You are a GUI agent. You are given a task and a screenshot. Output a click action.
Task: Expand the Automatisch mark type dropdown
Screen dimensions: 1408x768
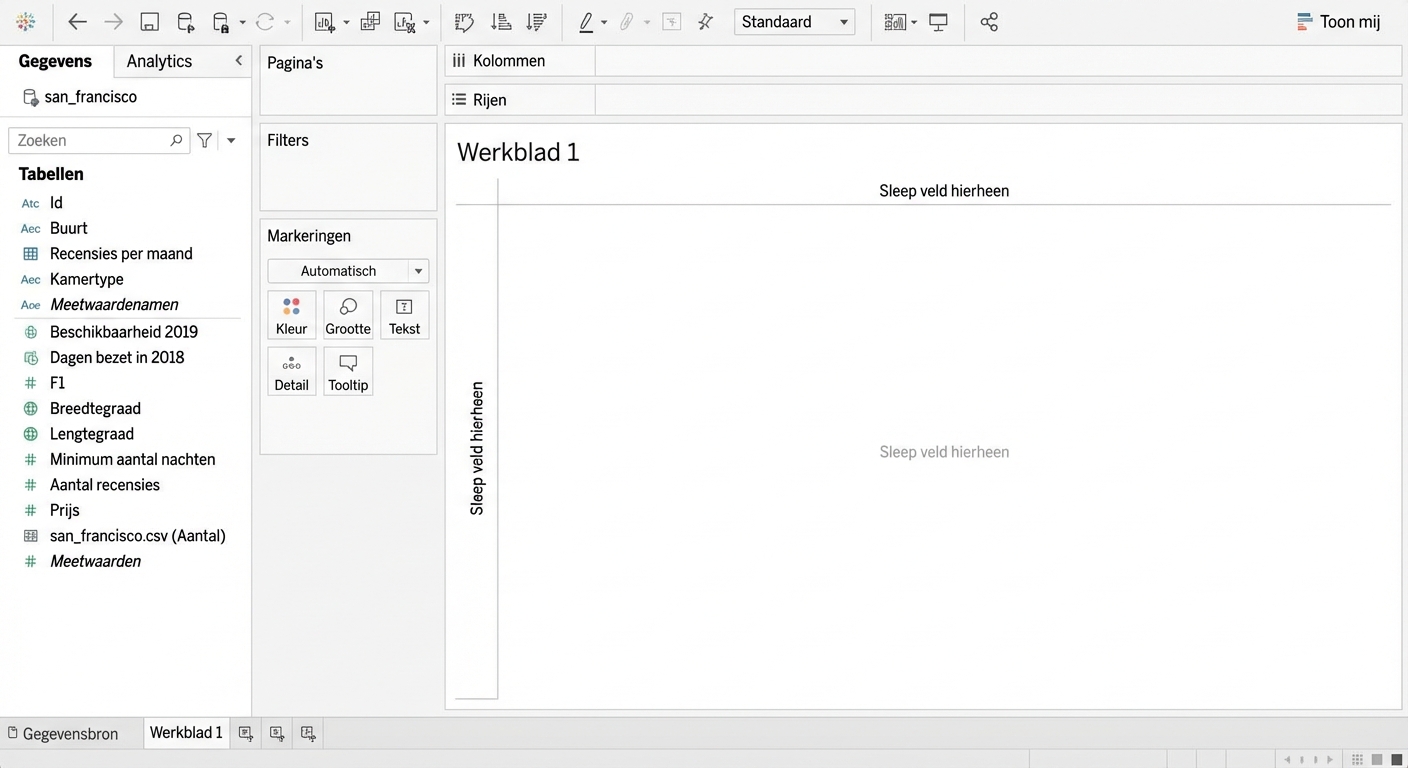[418, 271]
